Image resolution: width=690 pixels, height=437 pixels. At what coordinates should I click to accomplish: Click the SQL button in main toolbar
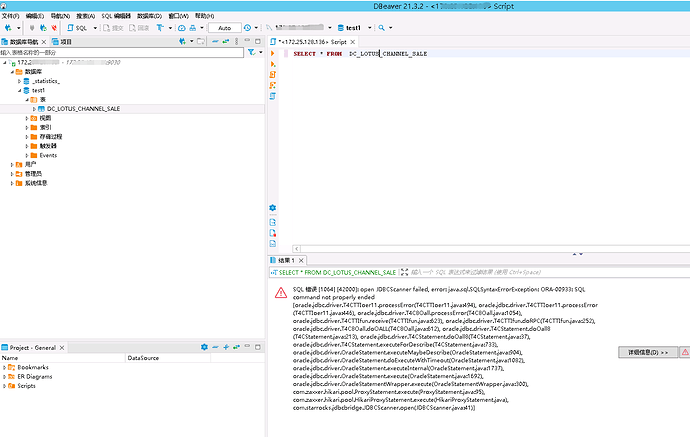pyautogui.click(x=83, y=28)
